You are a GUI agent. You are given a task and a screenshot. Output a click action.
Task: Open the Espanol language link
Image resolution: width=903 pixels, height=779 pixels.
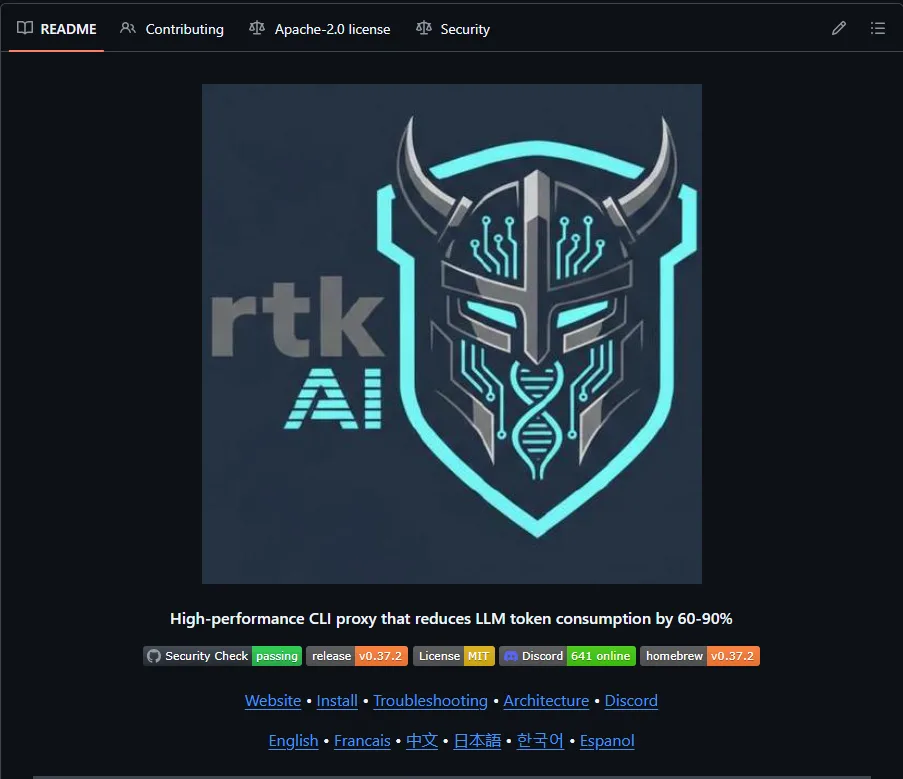[x=607, y=741]
